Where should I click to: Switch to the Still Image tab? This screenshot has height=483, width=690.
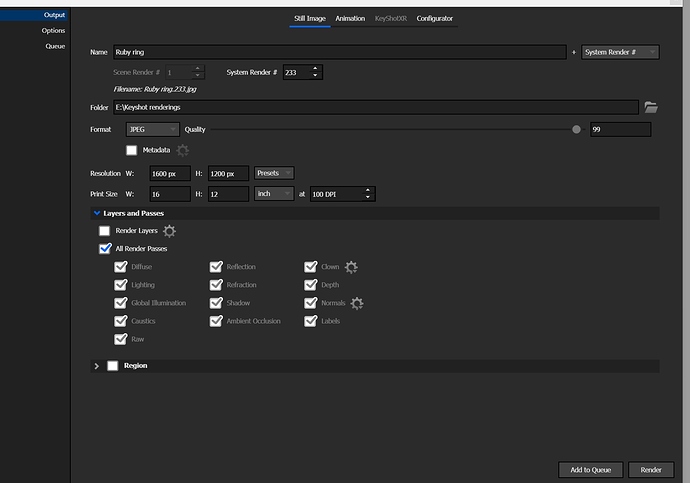pos(310,18)
